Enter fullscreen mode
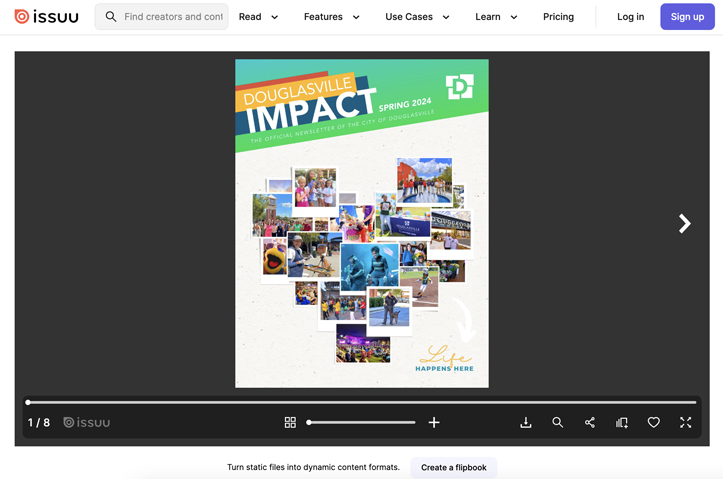The image size is (723, 479). 686,422
